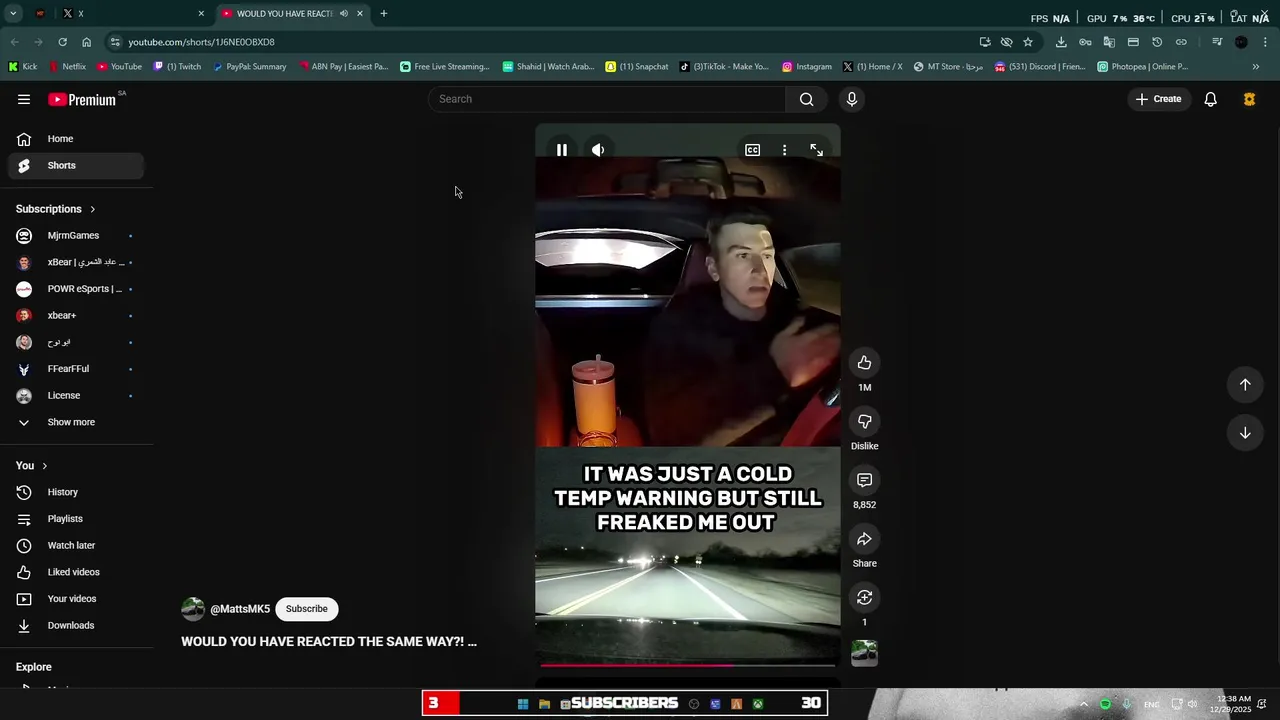Open Your videos in sidebar
The width and height of the screenshot is (1280, 720).
point(76,599)
